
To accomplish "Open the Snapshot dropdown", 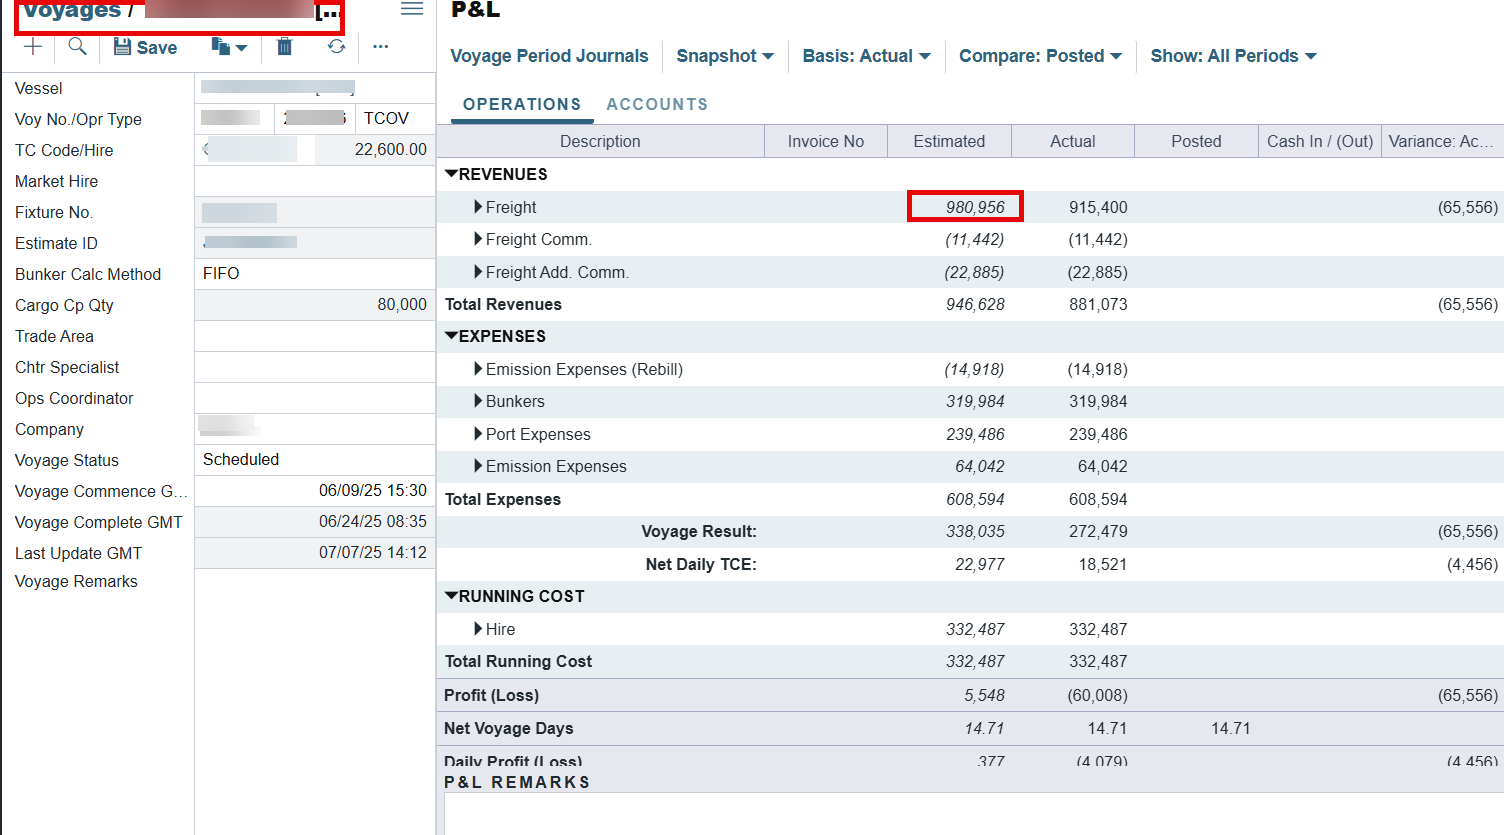I will [725, 56].
